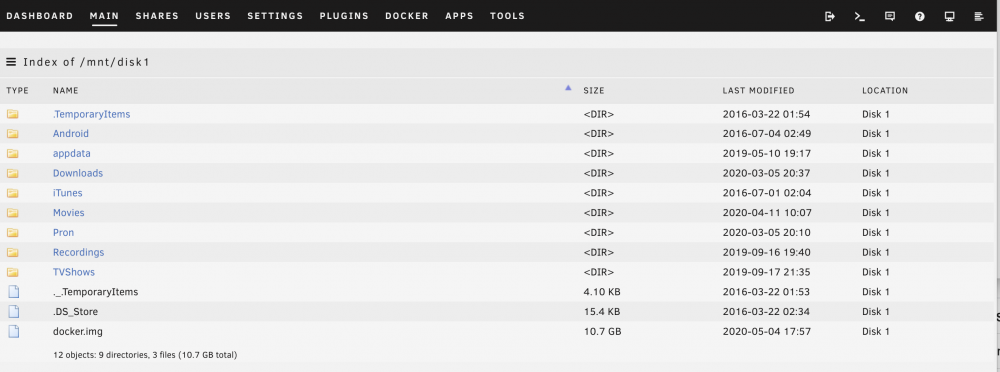Click date 2016-07-04 02:49
The image size is (1000, 372).
pyautogui.click(x=767, y=134)
